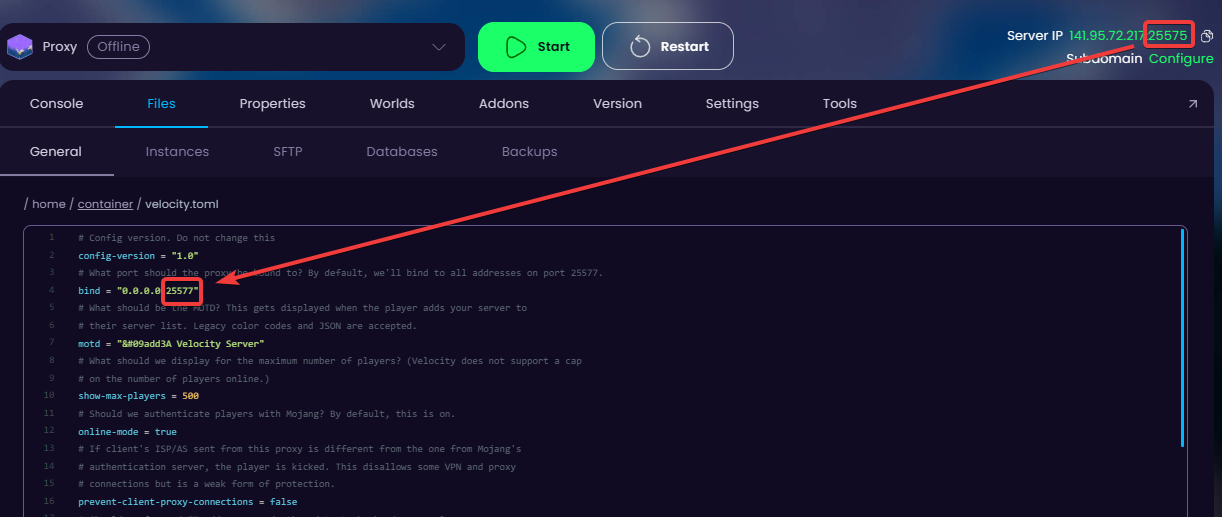Select the Instances sub-tab
Image resolution: width=1222 pixels, height=517 pixels.
coord(177,152)
